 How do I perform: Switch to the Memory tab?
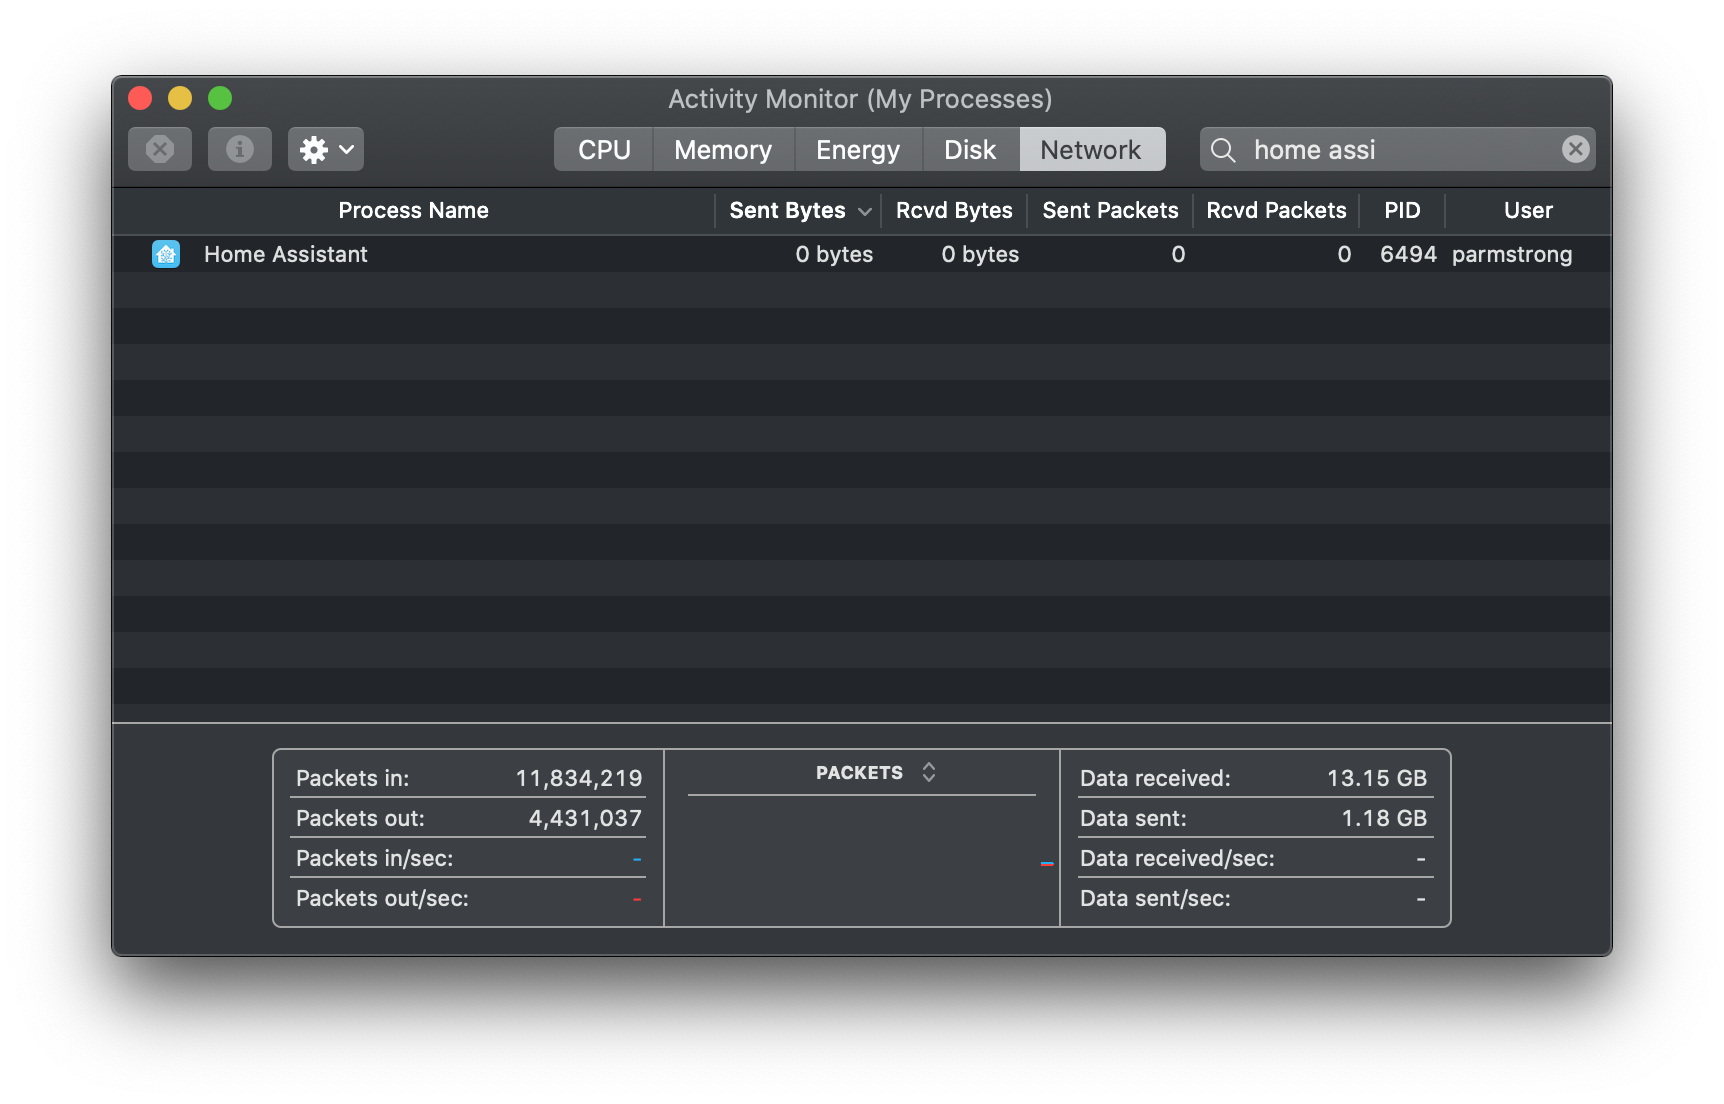click(723, 149)
